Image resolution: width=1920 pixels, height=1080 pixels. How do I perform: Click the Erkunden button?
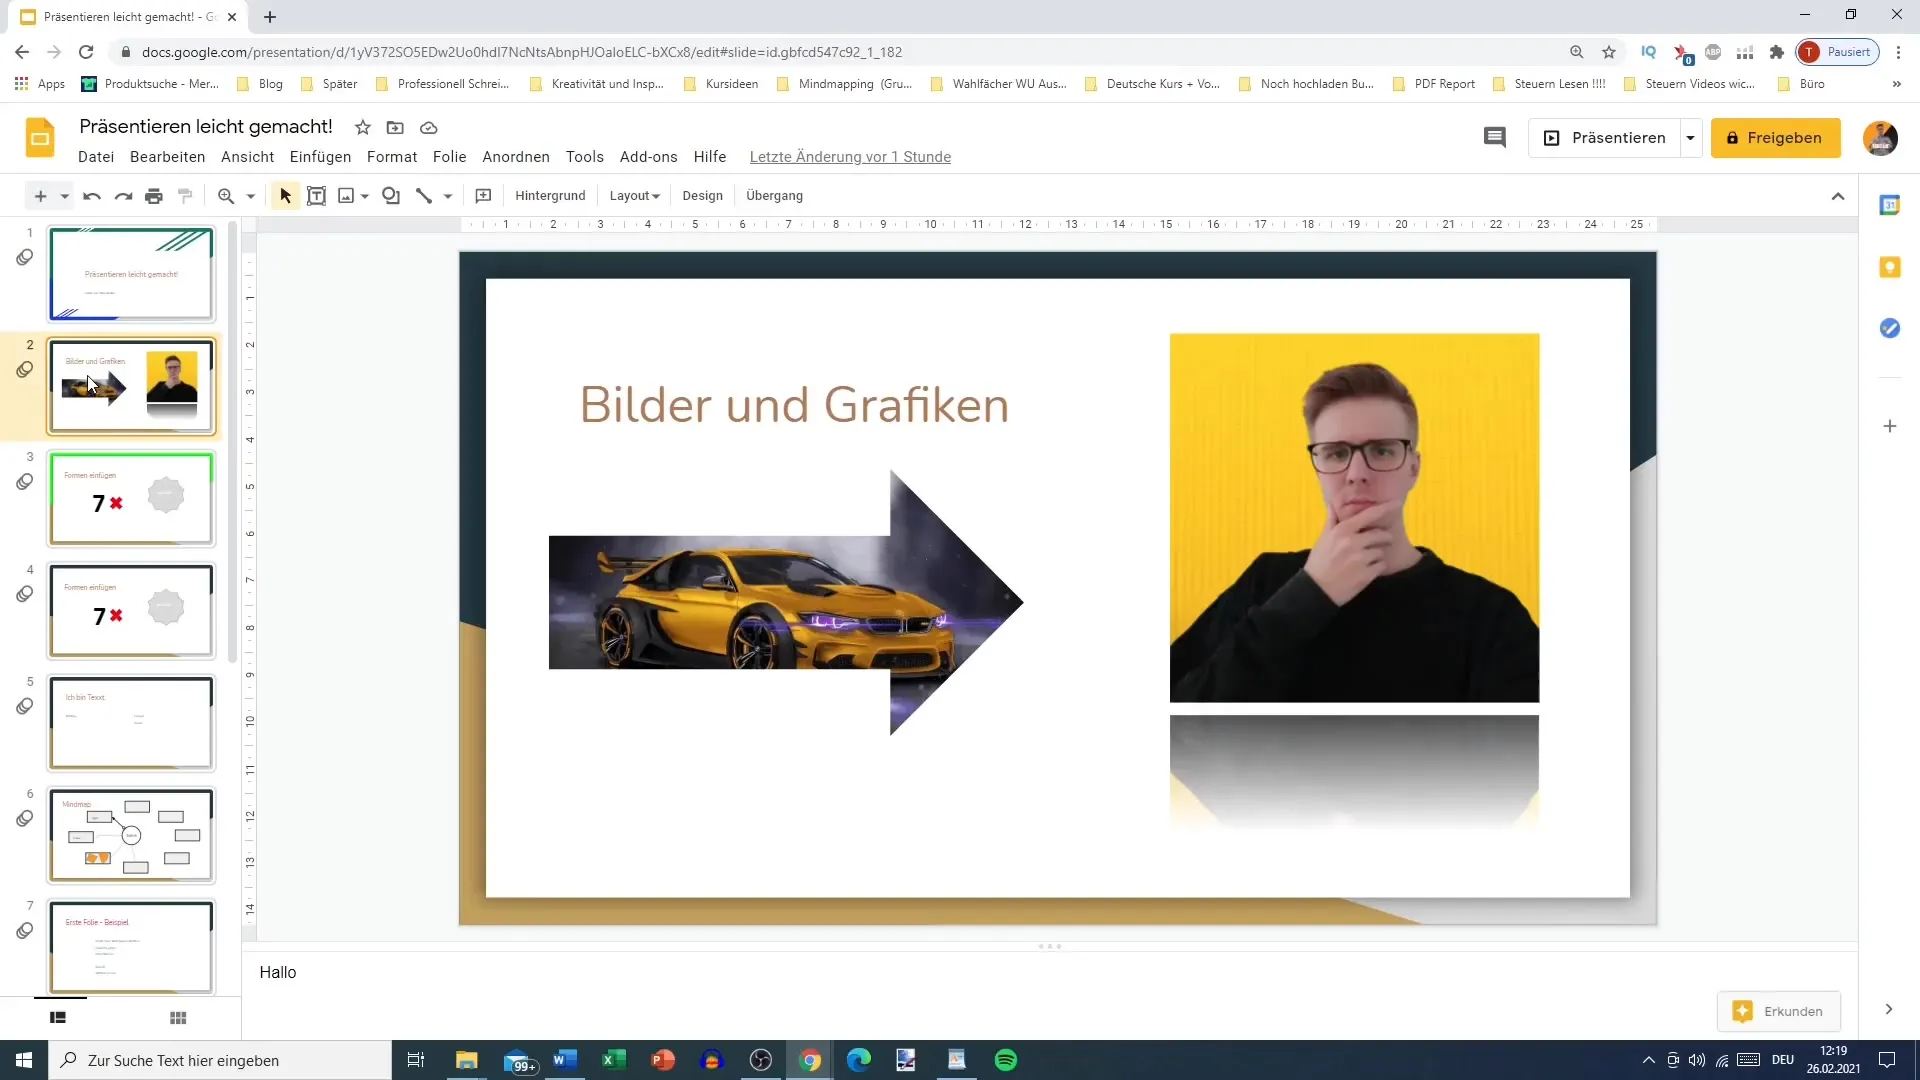pyautogui.click(x=1778, y=1011)
